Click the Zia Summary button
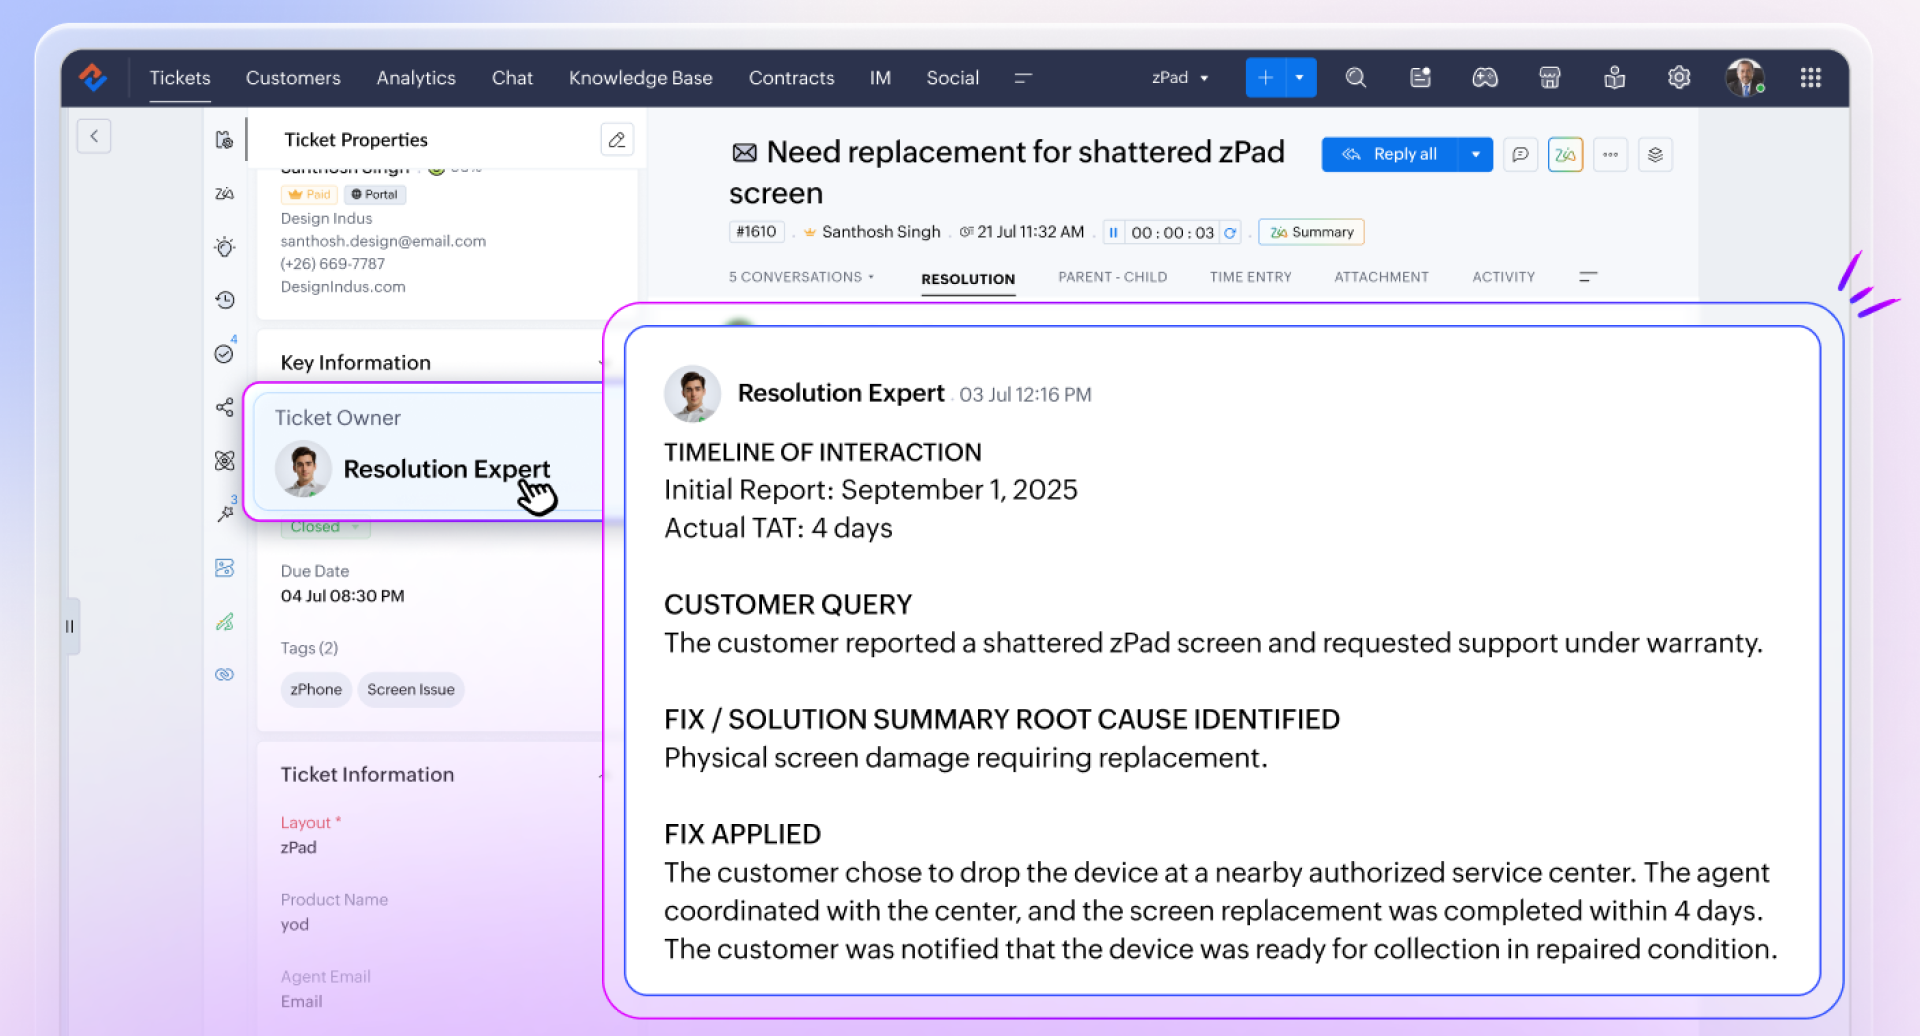Image resolution: width=1920 pixels, height=1036 pixels. pos(1311,232)
